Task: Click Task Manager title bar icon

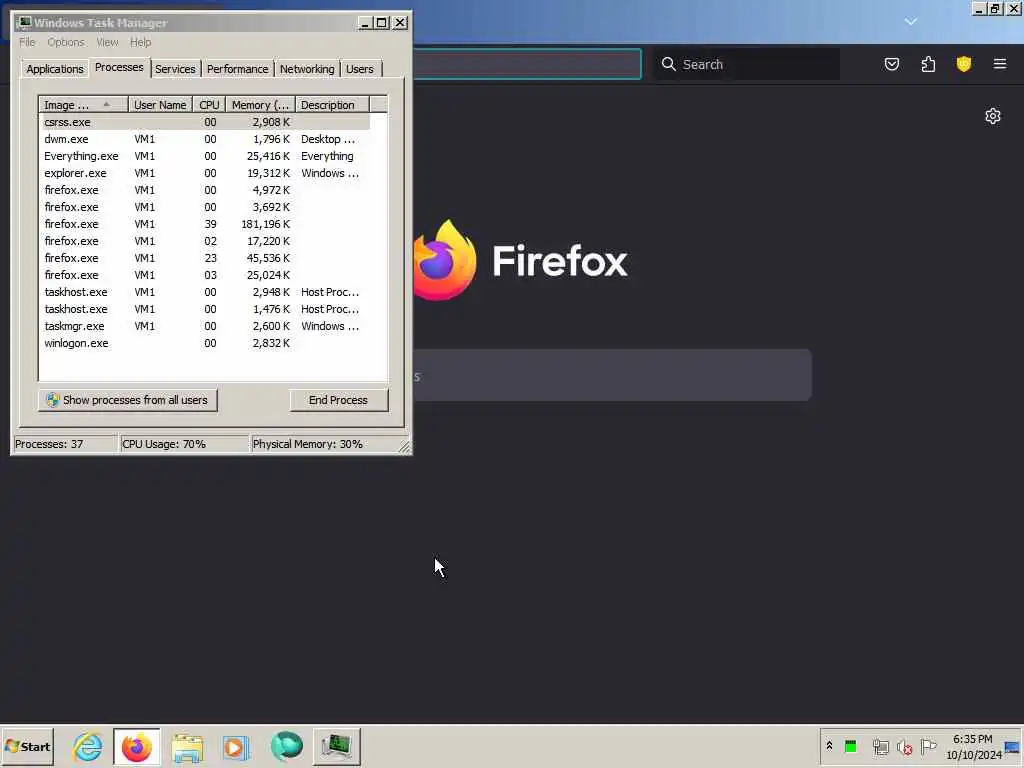Action: click(x=24, y=22)
